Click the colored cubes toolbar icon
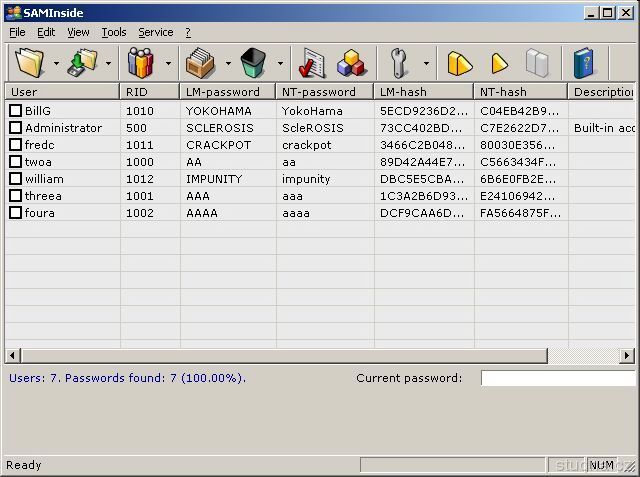 coord(351,64)
